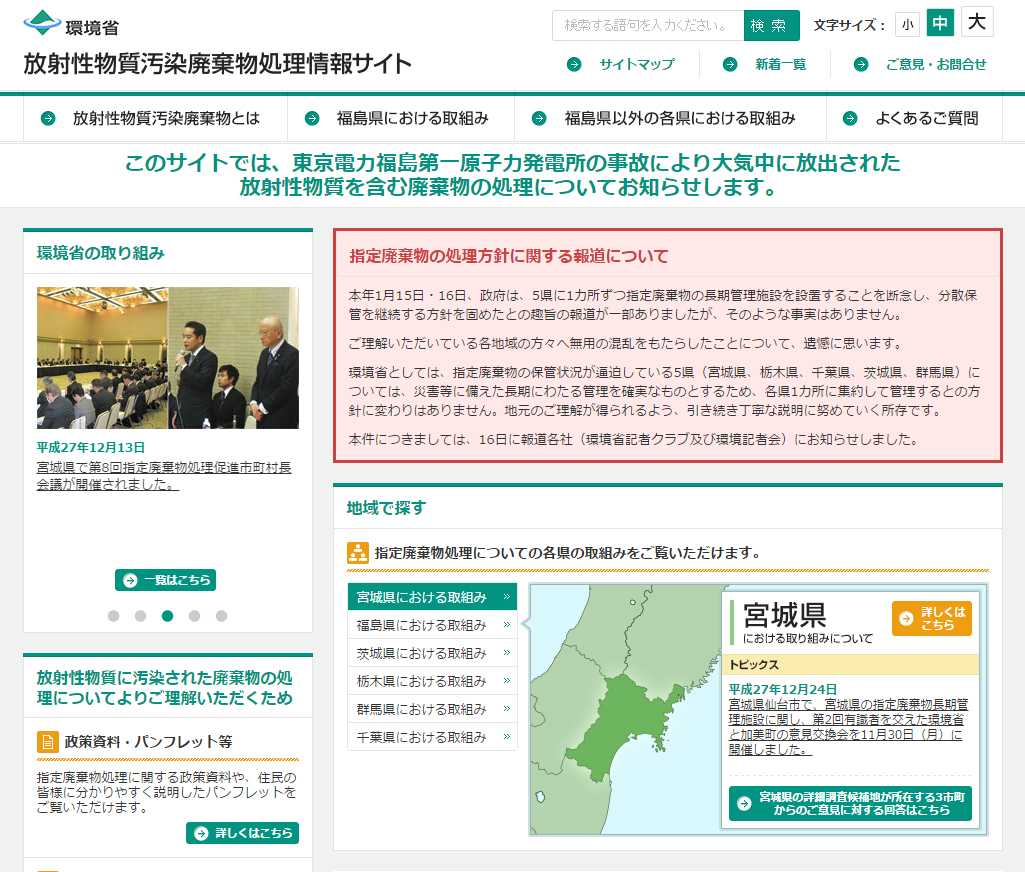
Task: Go to fourth carousel slide dot
Action: (x=194, y=616)
